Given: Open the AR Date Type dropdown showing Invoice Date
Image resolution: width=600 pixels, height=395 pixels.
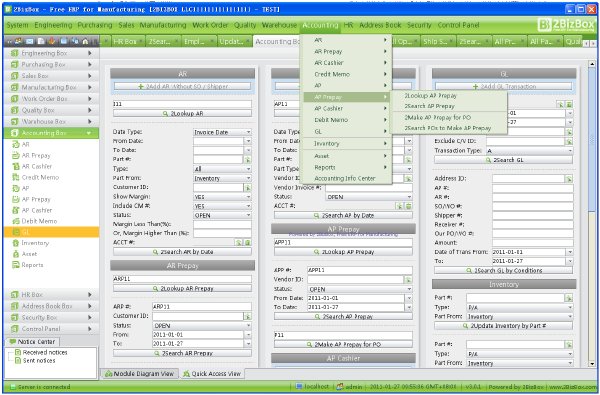Looking at the screenshot, I should coord(222,132).
